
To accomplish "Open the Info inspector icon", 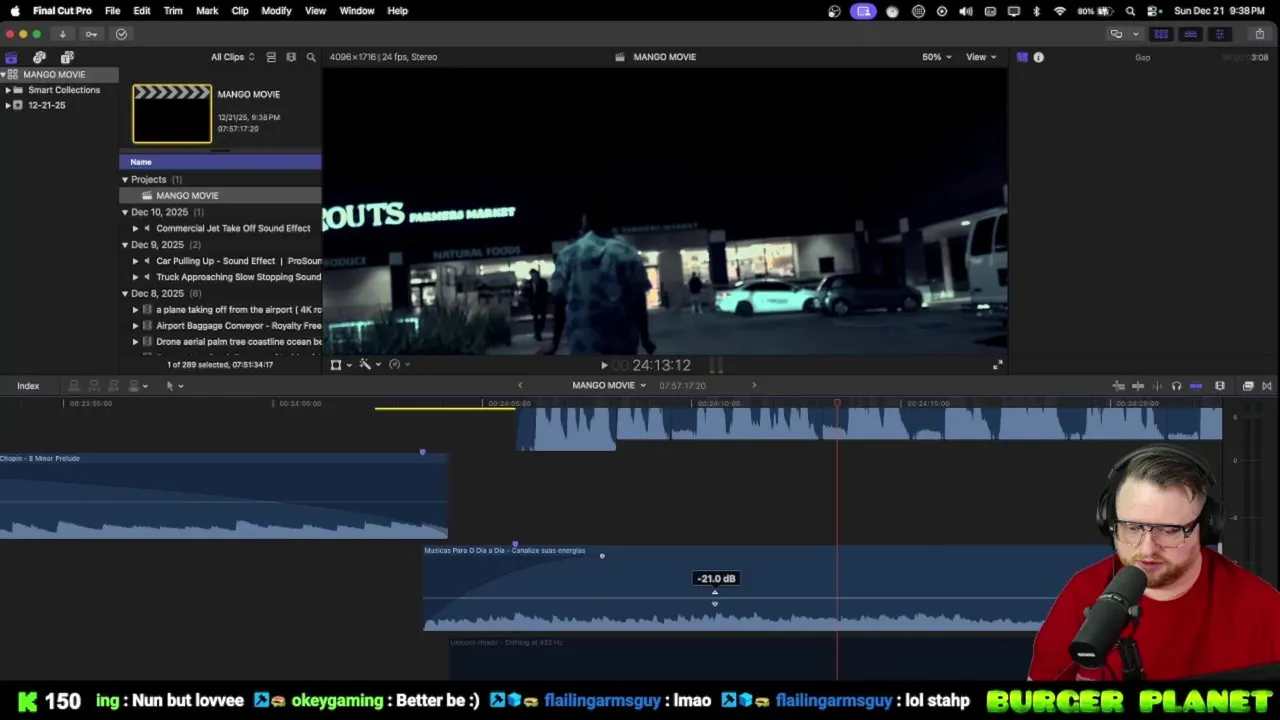I will [1038, 57].
